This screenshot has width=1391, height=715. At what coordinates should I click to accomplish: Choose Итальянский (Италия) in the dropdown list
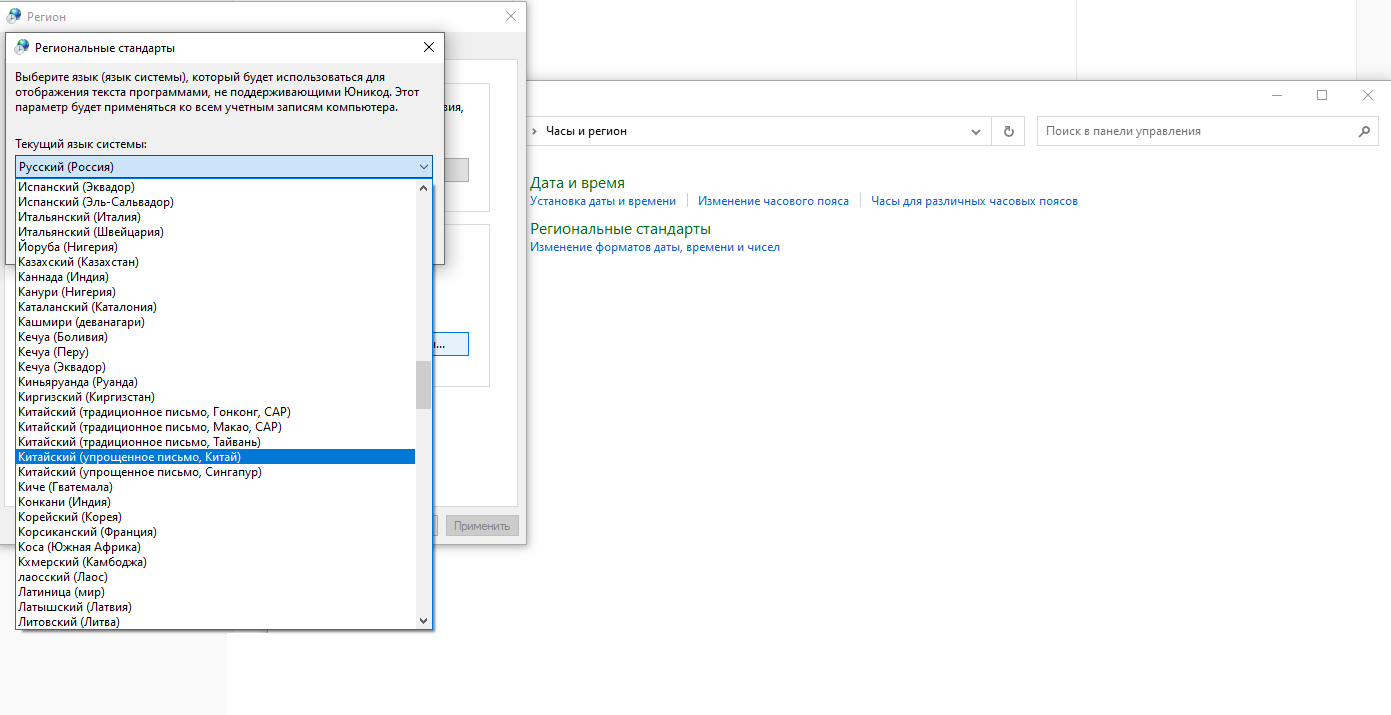(x=215, y=217)
